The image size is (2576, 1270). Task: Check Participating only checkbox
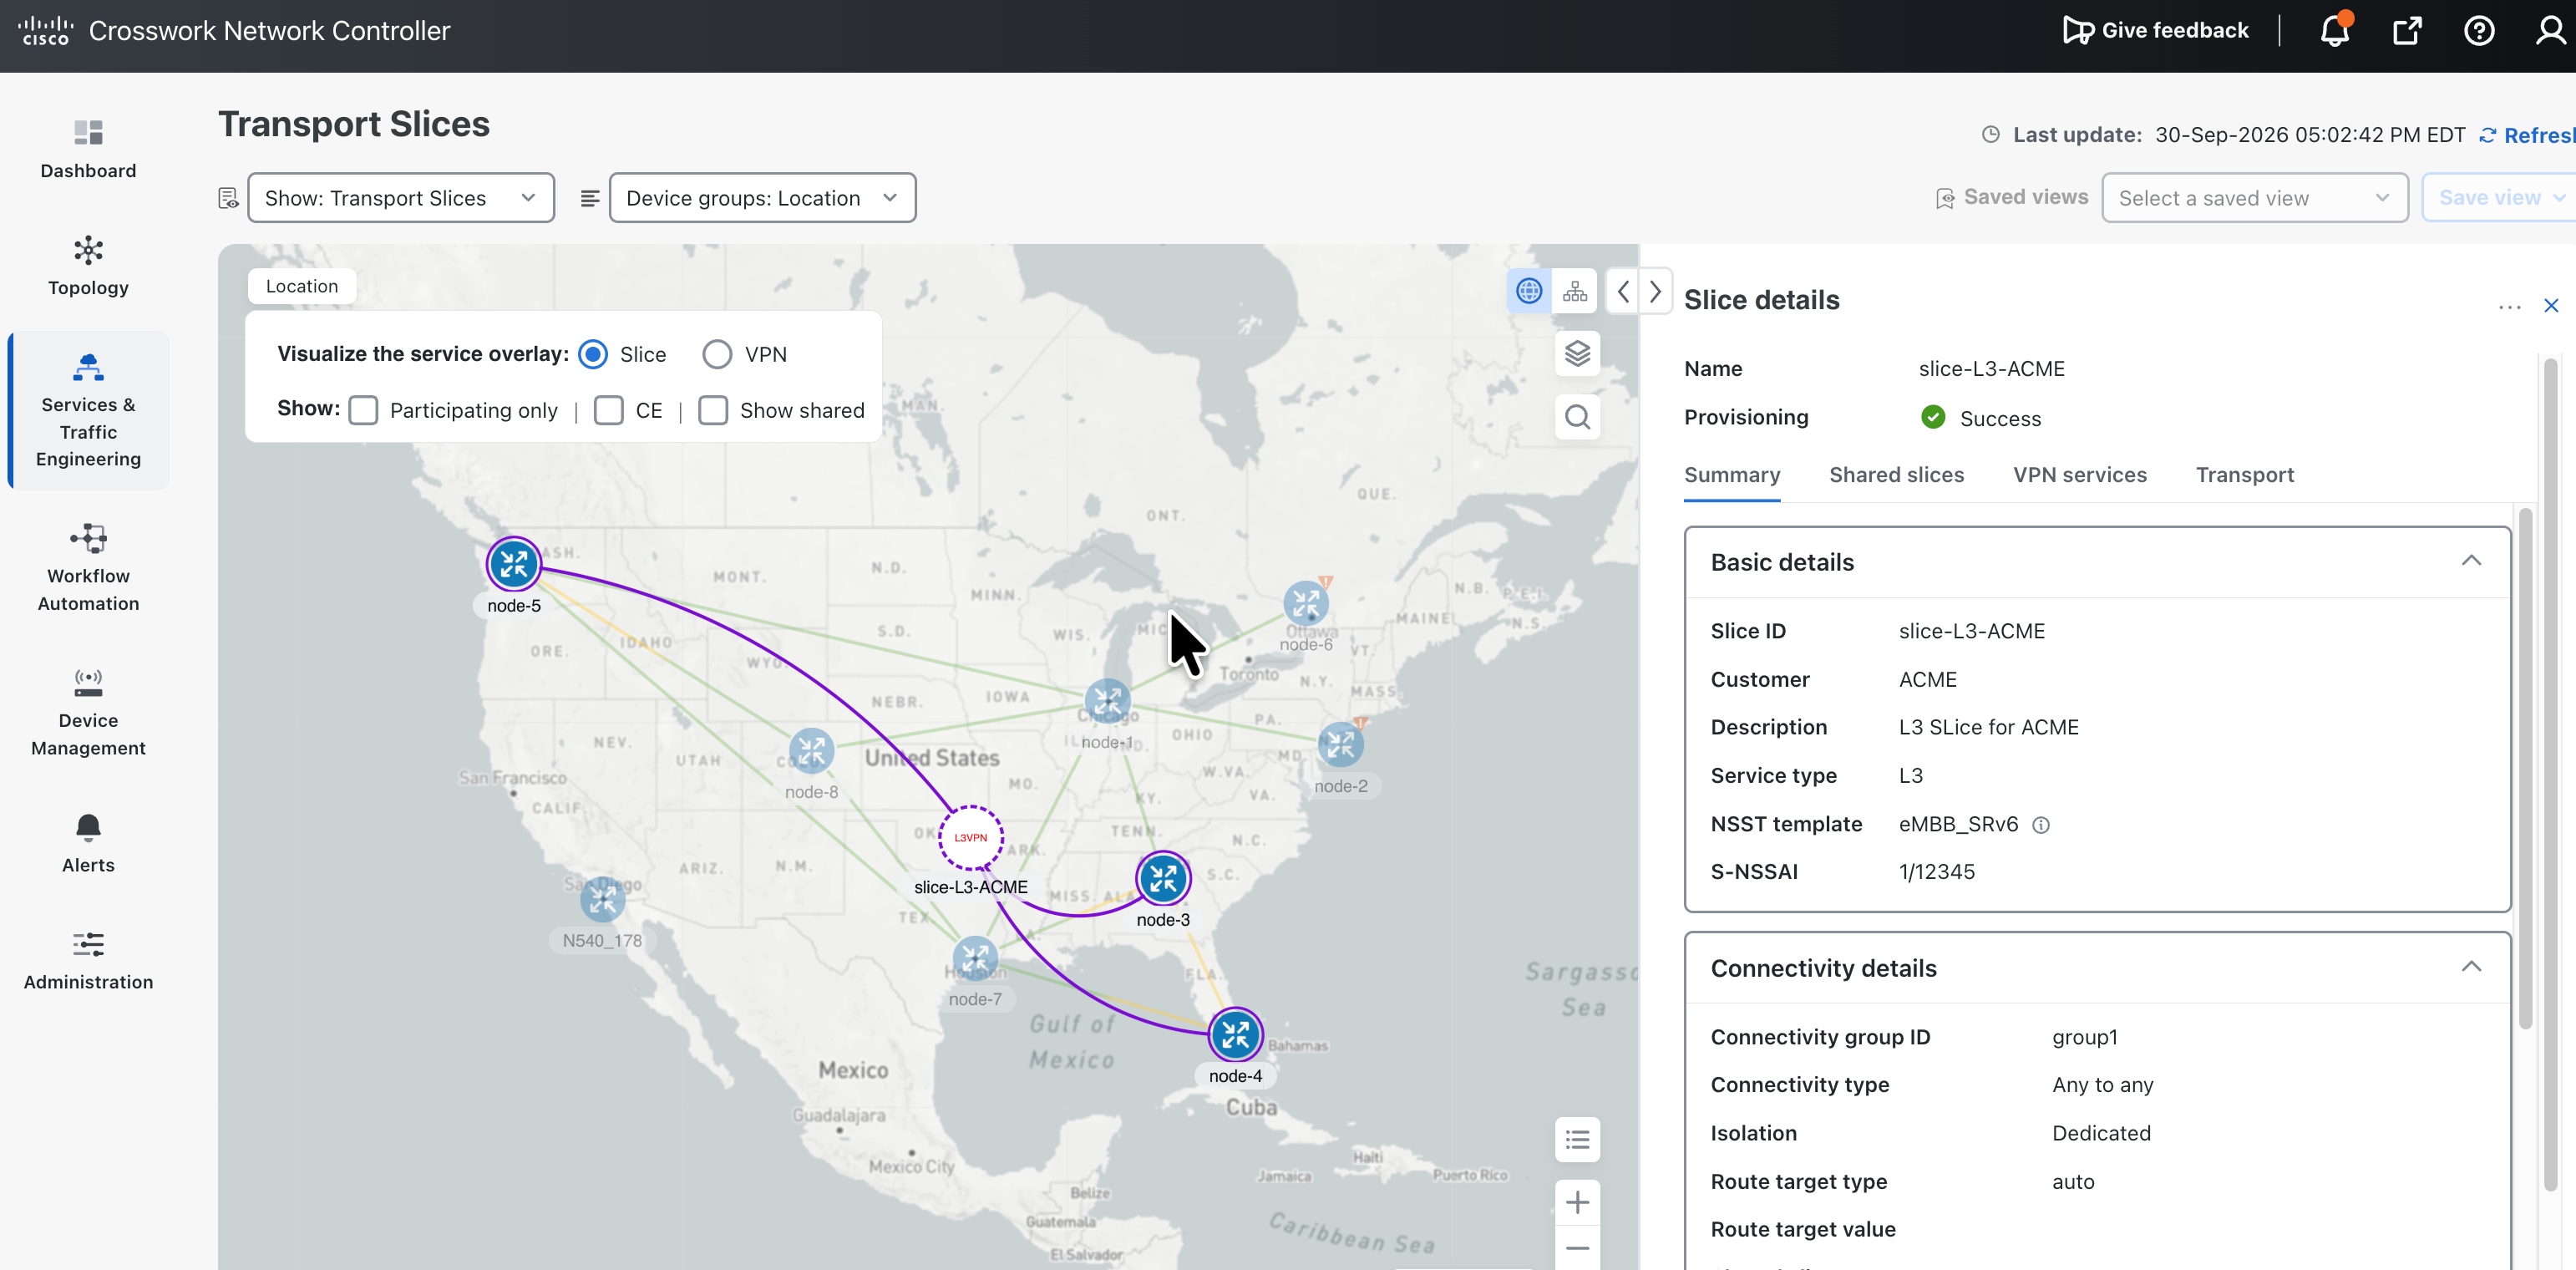click(363, 410)
